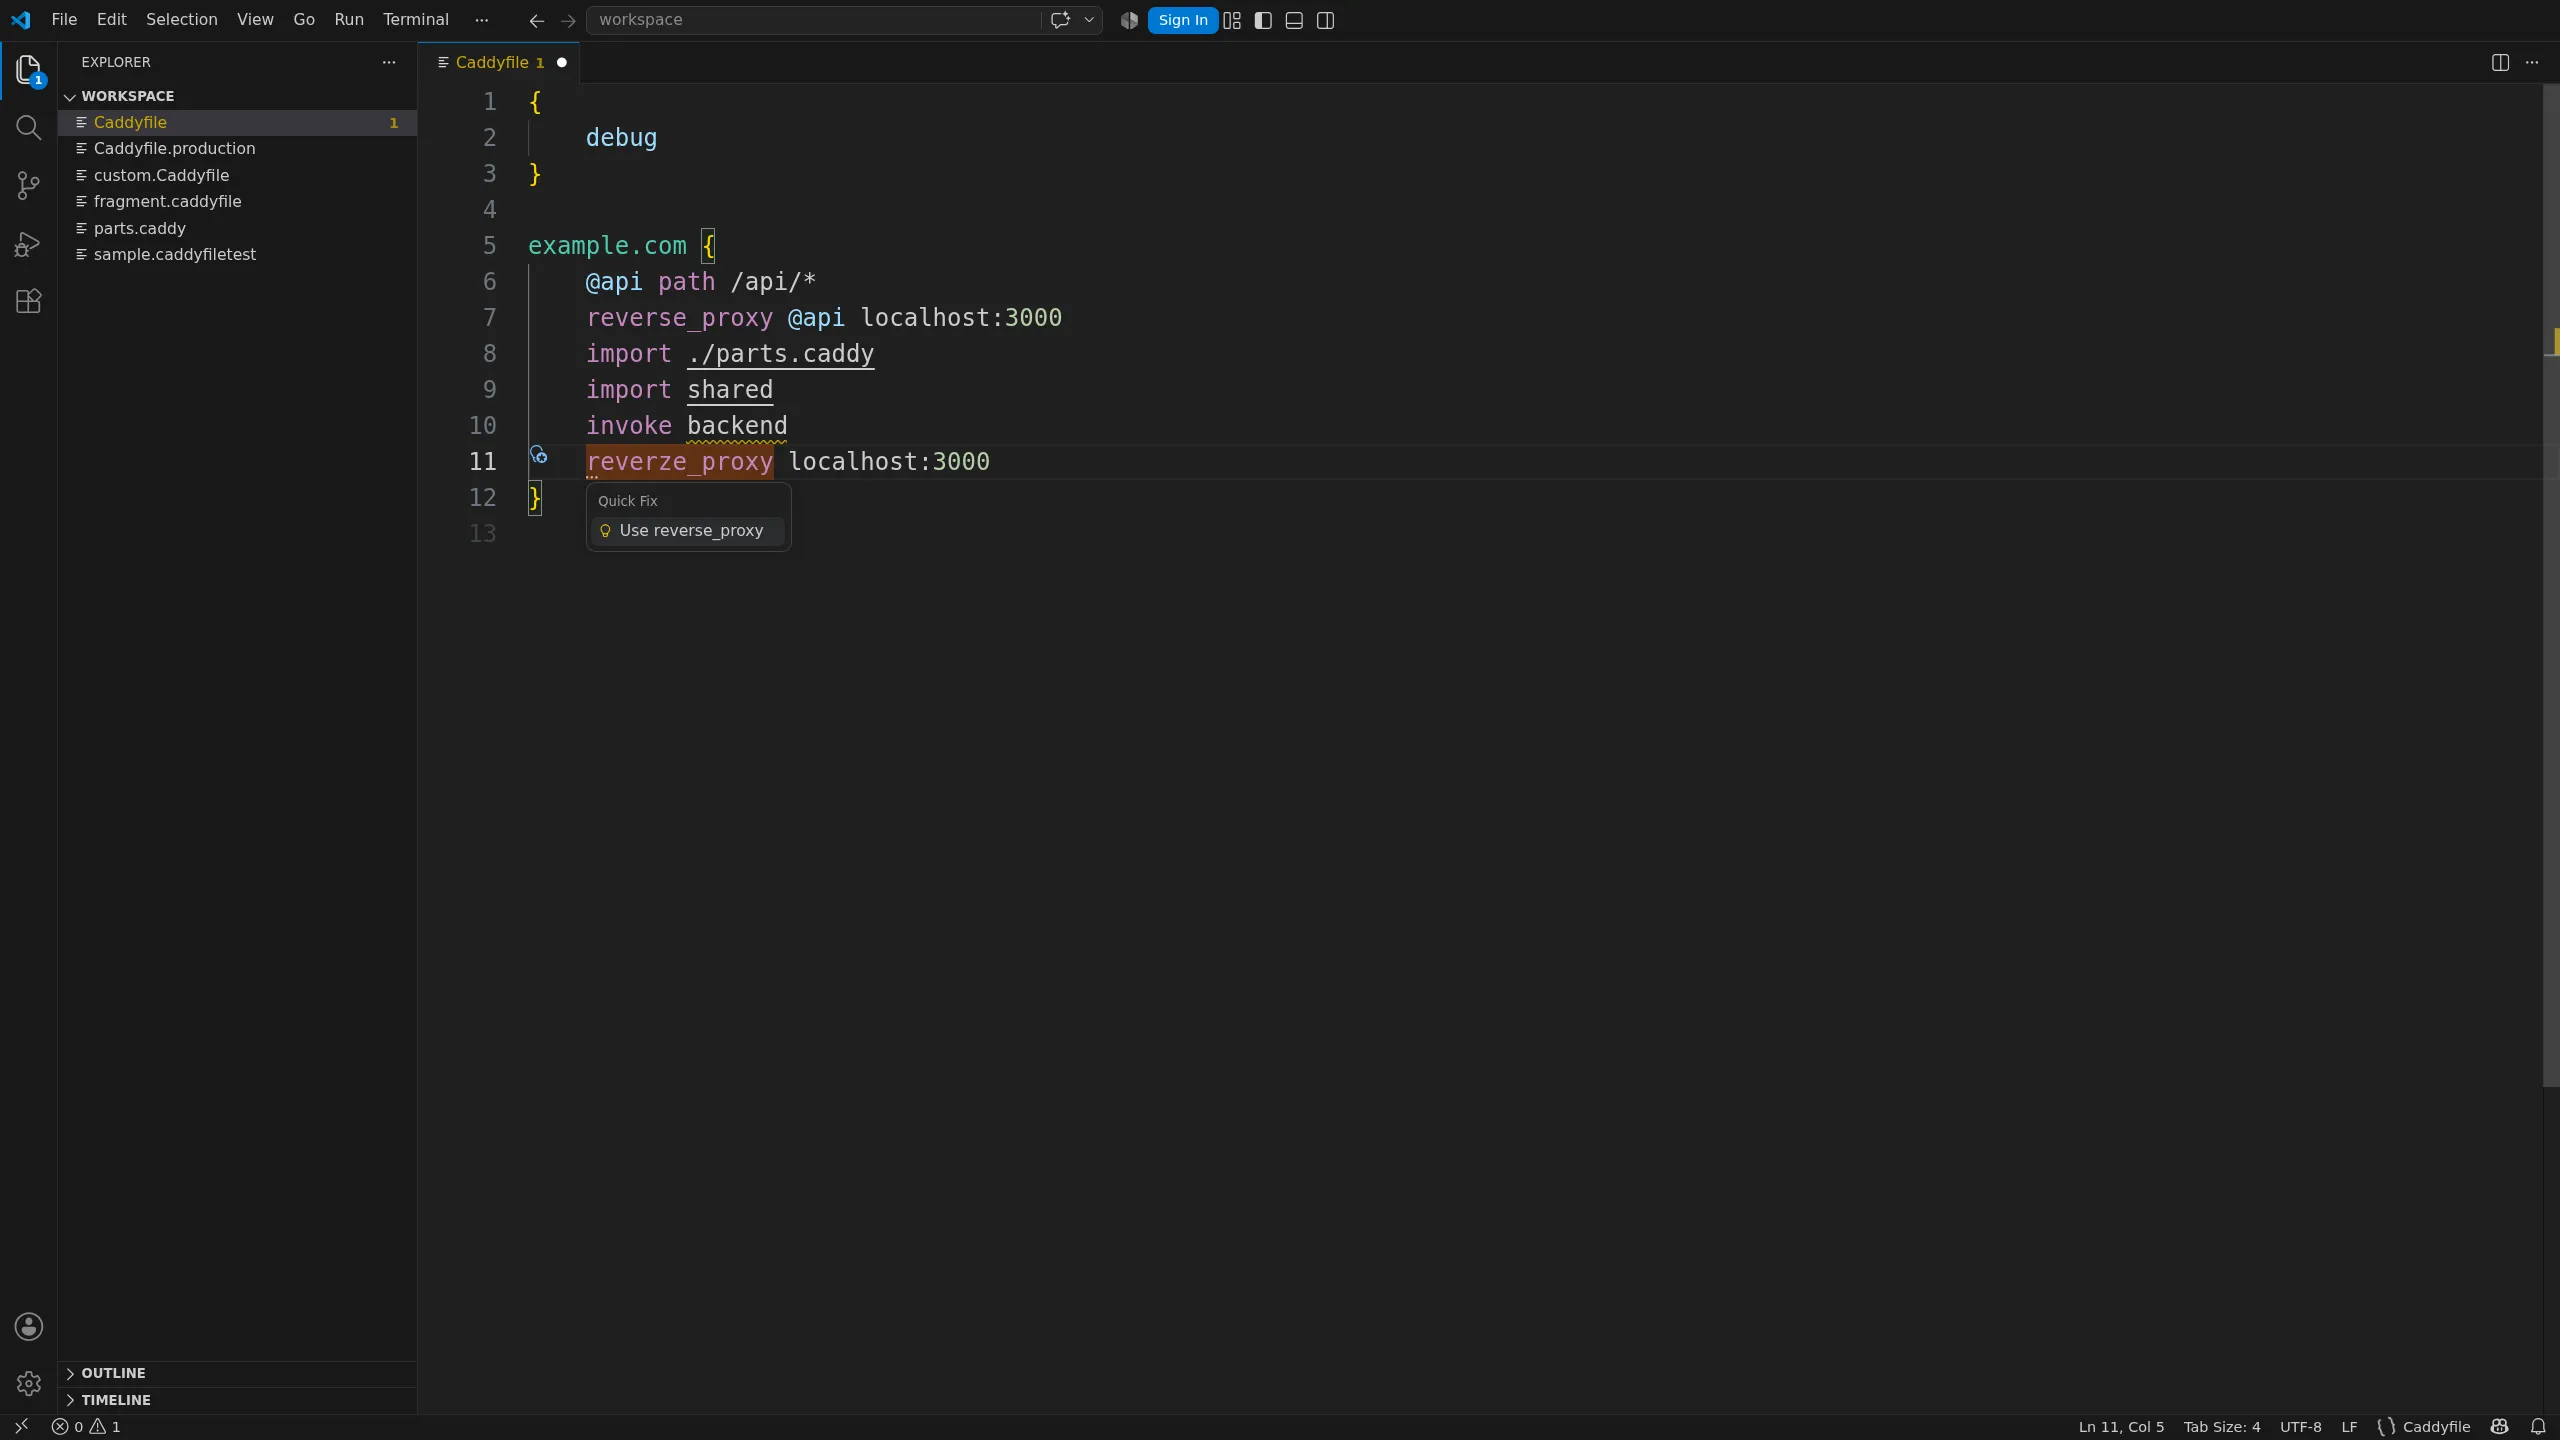Screen dimensions: 2560x1440
Task: Open the File menu
Action: pos(64,20)
